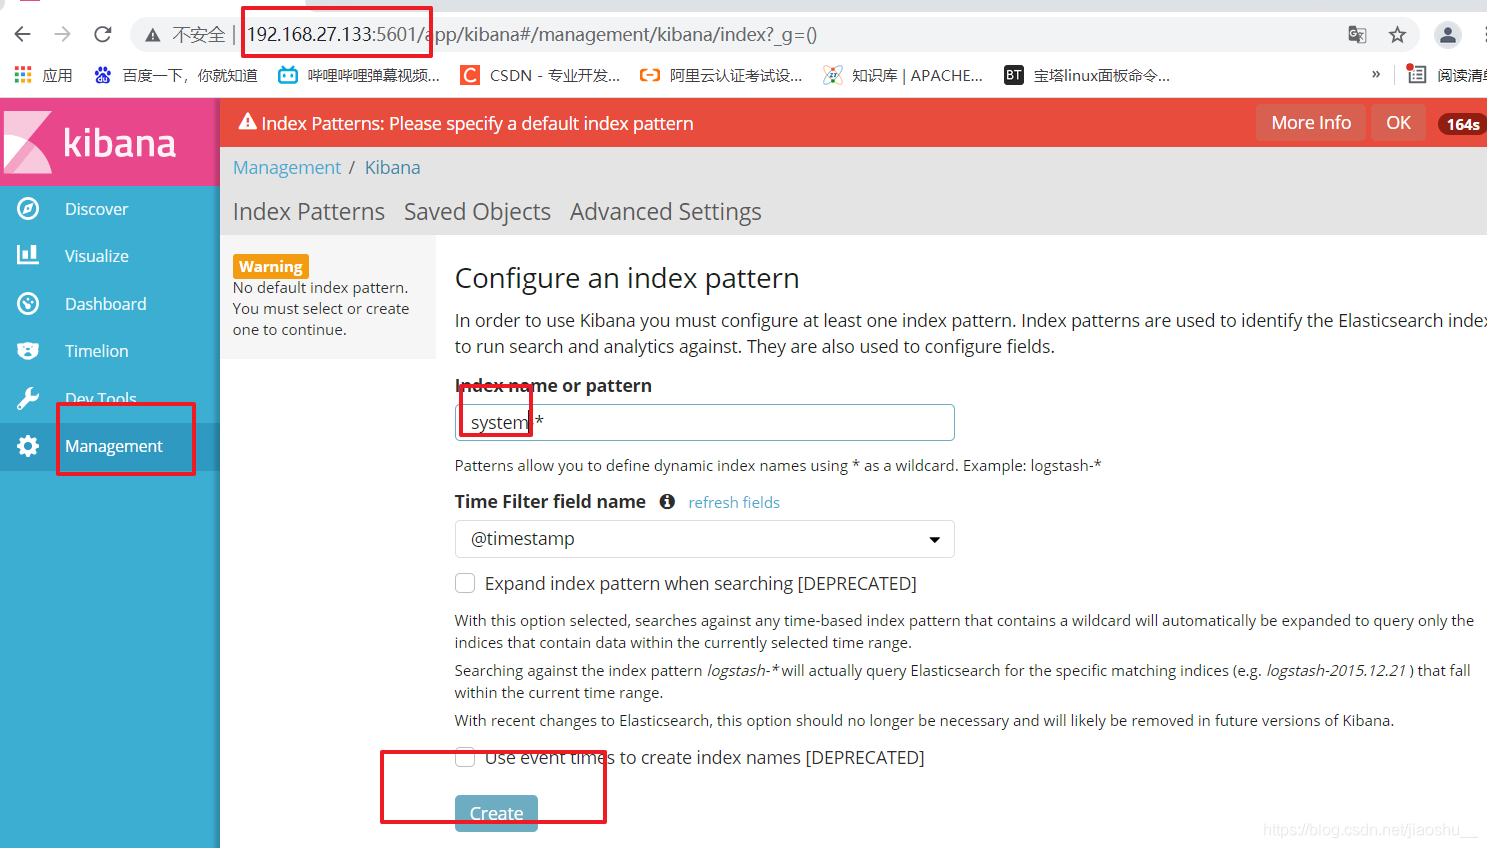
Task: Click the Configure an index pattern heading
Action: (627, 278)
